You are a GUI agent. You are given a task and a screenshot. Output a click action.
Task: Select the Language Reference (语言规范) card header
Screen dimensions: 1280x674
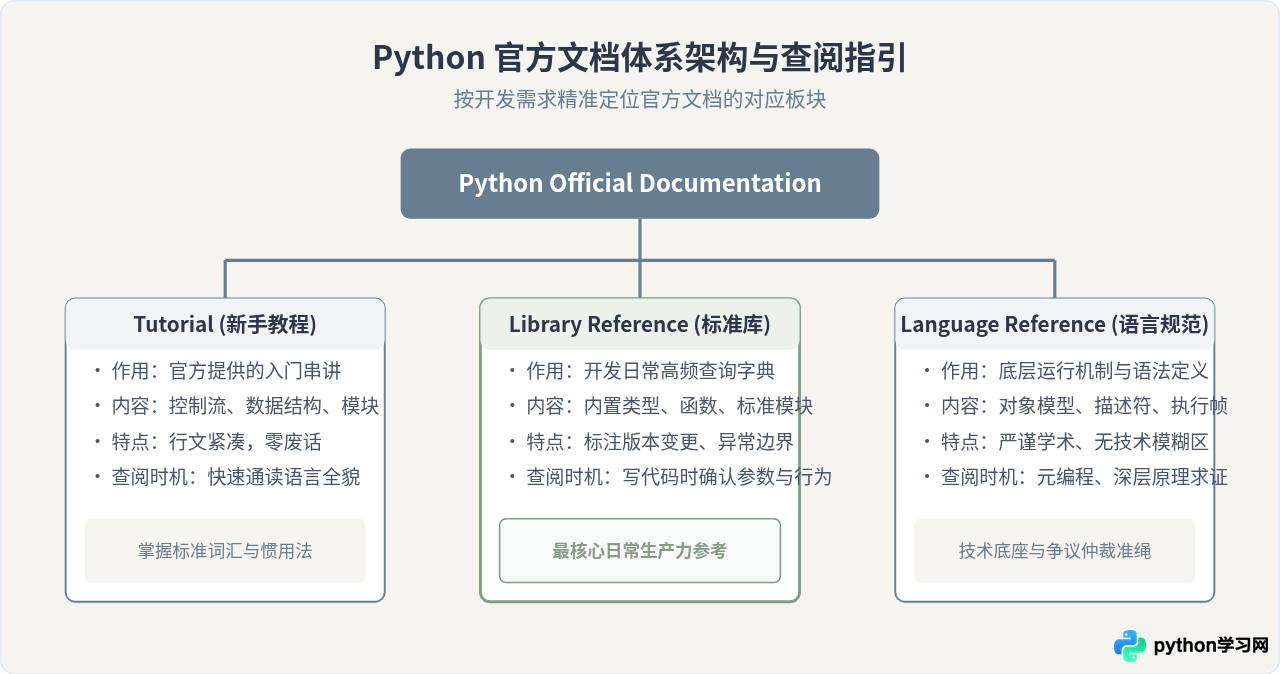1055,324
